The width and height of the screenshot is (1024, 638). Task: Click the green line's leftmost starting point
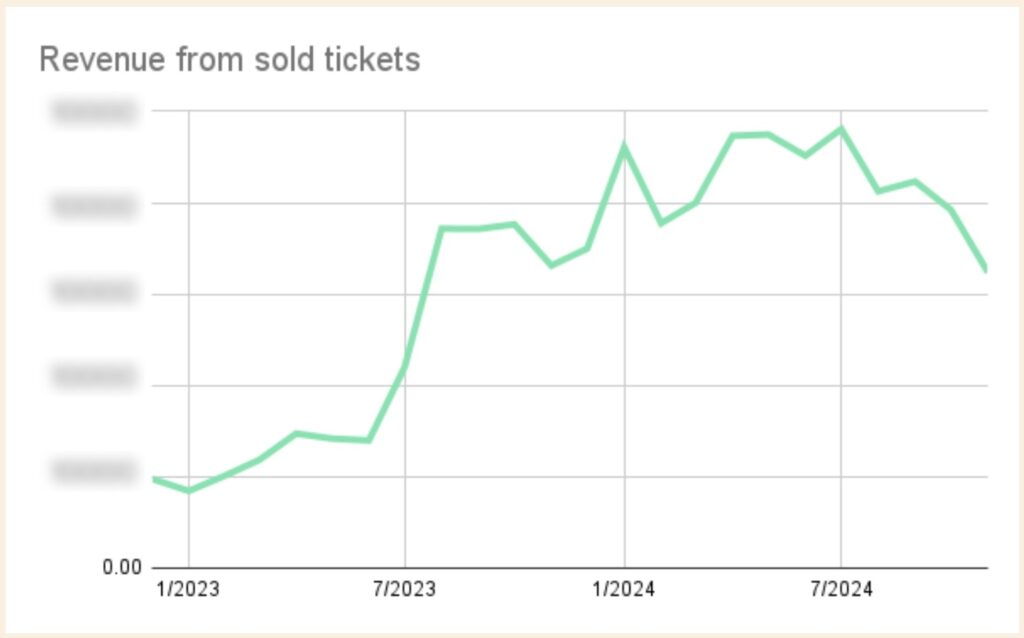pos(154,479)
